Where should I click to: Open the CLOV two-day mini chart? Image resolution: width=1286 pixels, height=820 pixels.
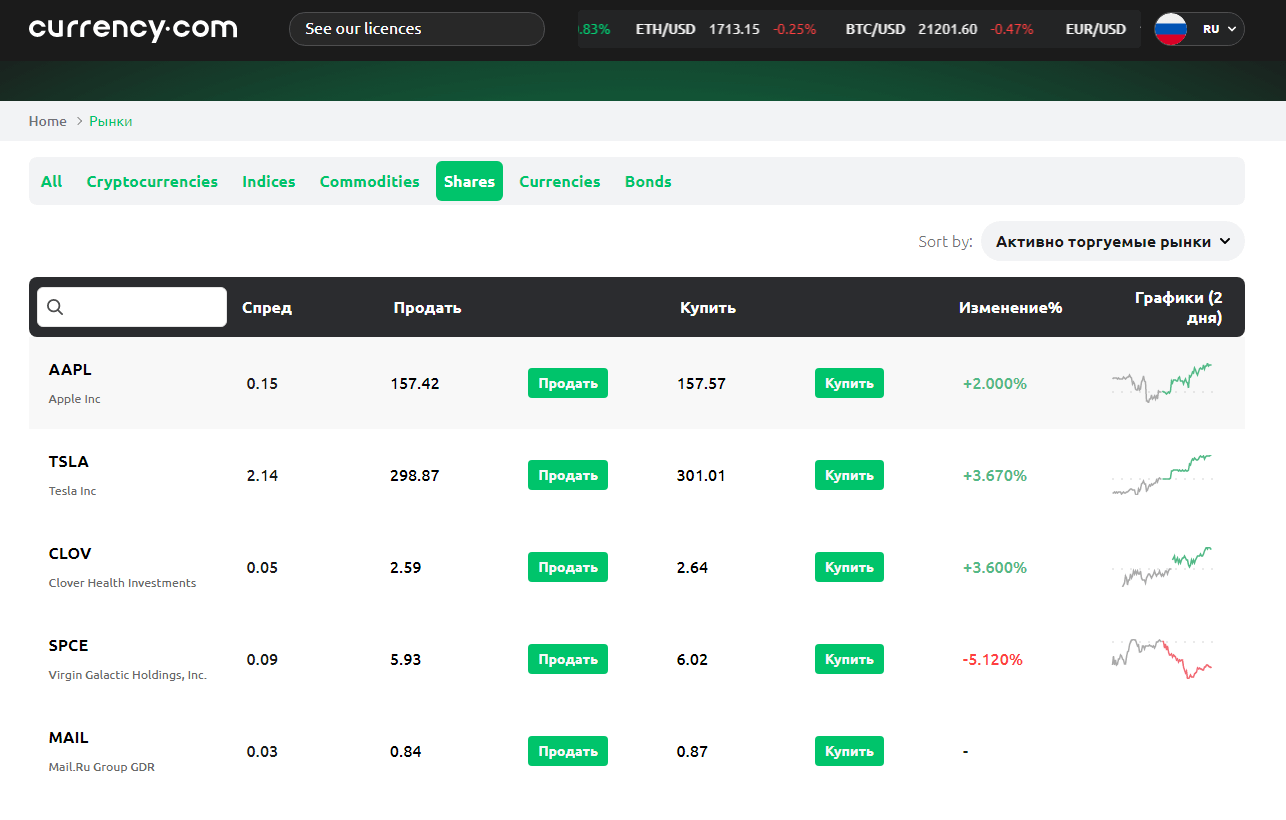(x=1161, y=567)
